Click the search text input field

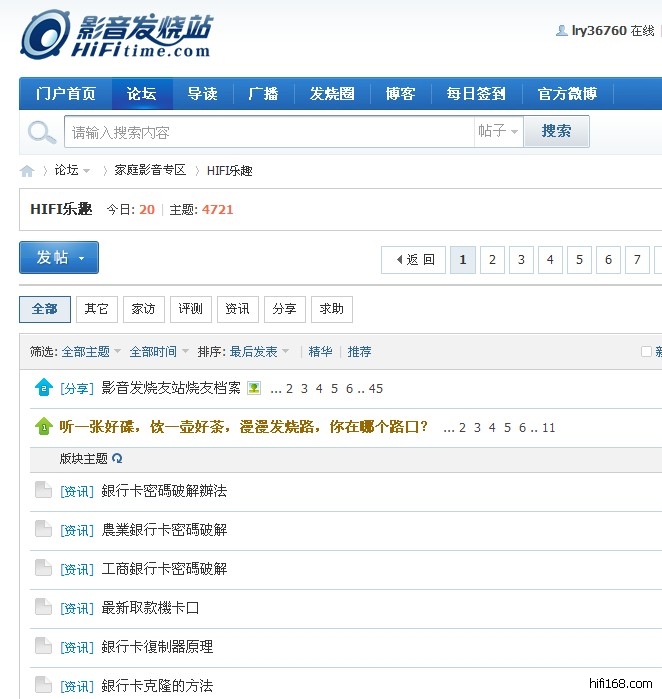click(268, 132)
